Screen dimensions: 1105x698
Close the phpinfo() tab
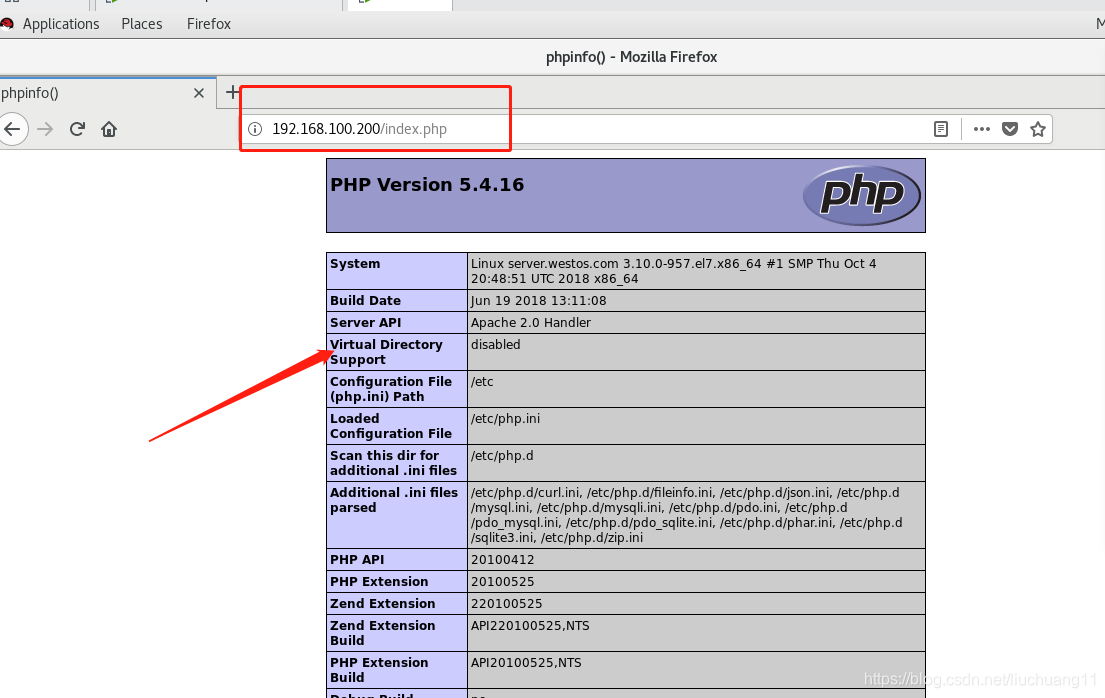coord(199,93)
